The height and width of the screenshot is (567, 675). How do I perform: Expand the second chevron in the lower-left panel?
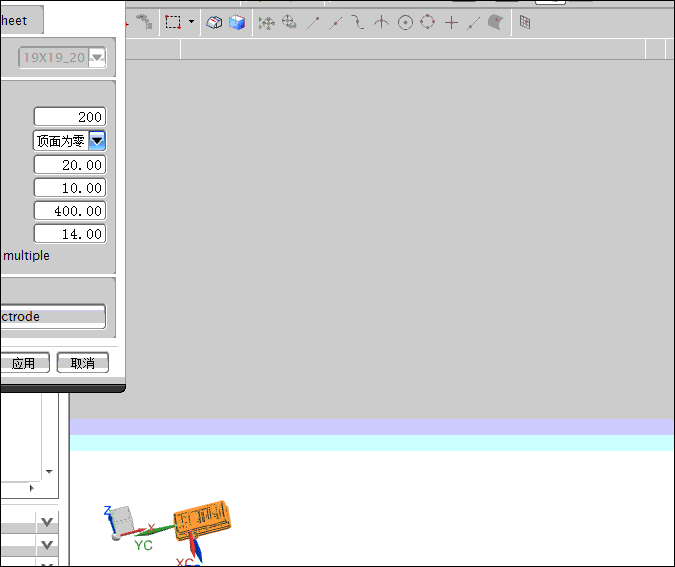click(47, 545)
